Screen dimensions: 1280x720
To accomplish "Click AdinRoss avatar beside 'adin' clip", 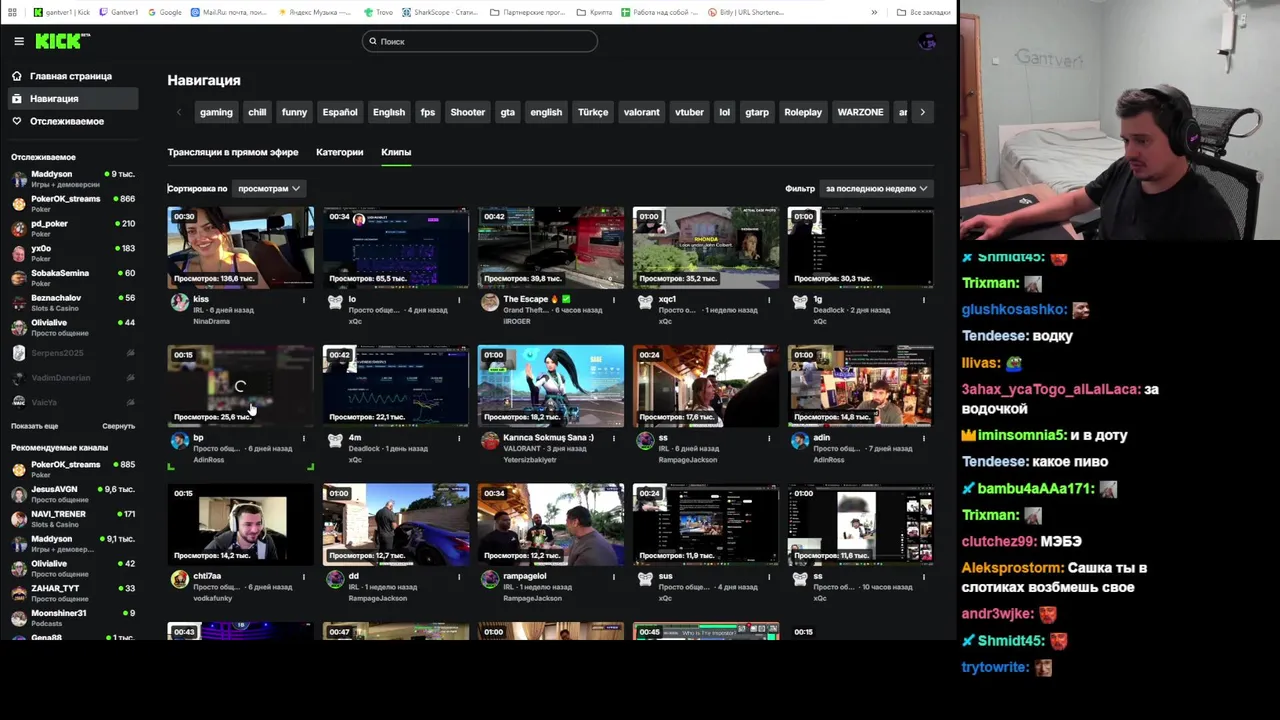I will [800, 440].
